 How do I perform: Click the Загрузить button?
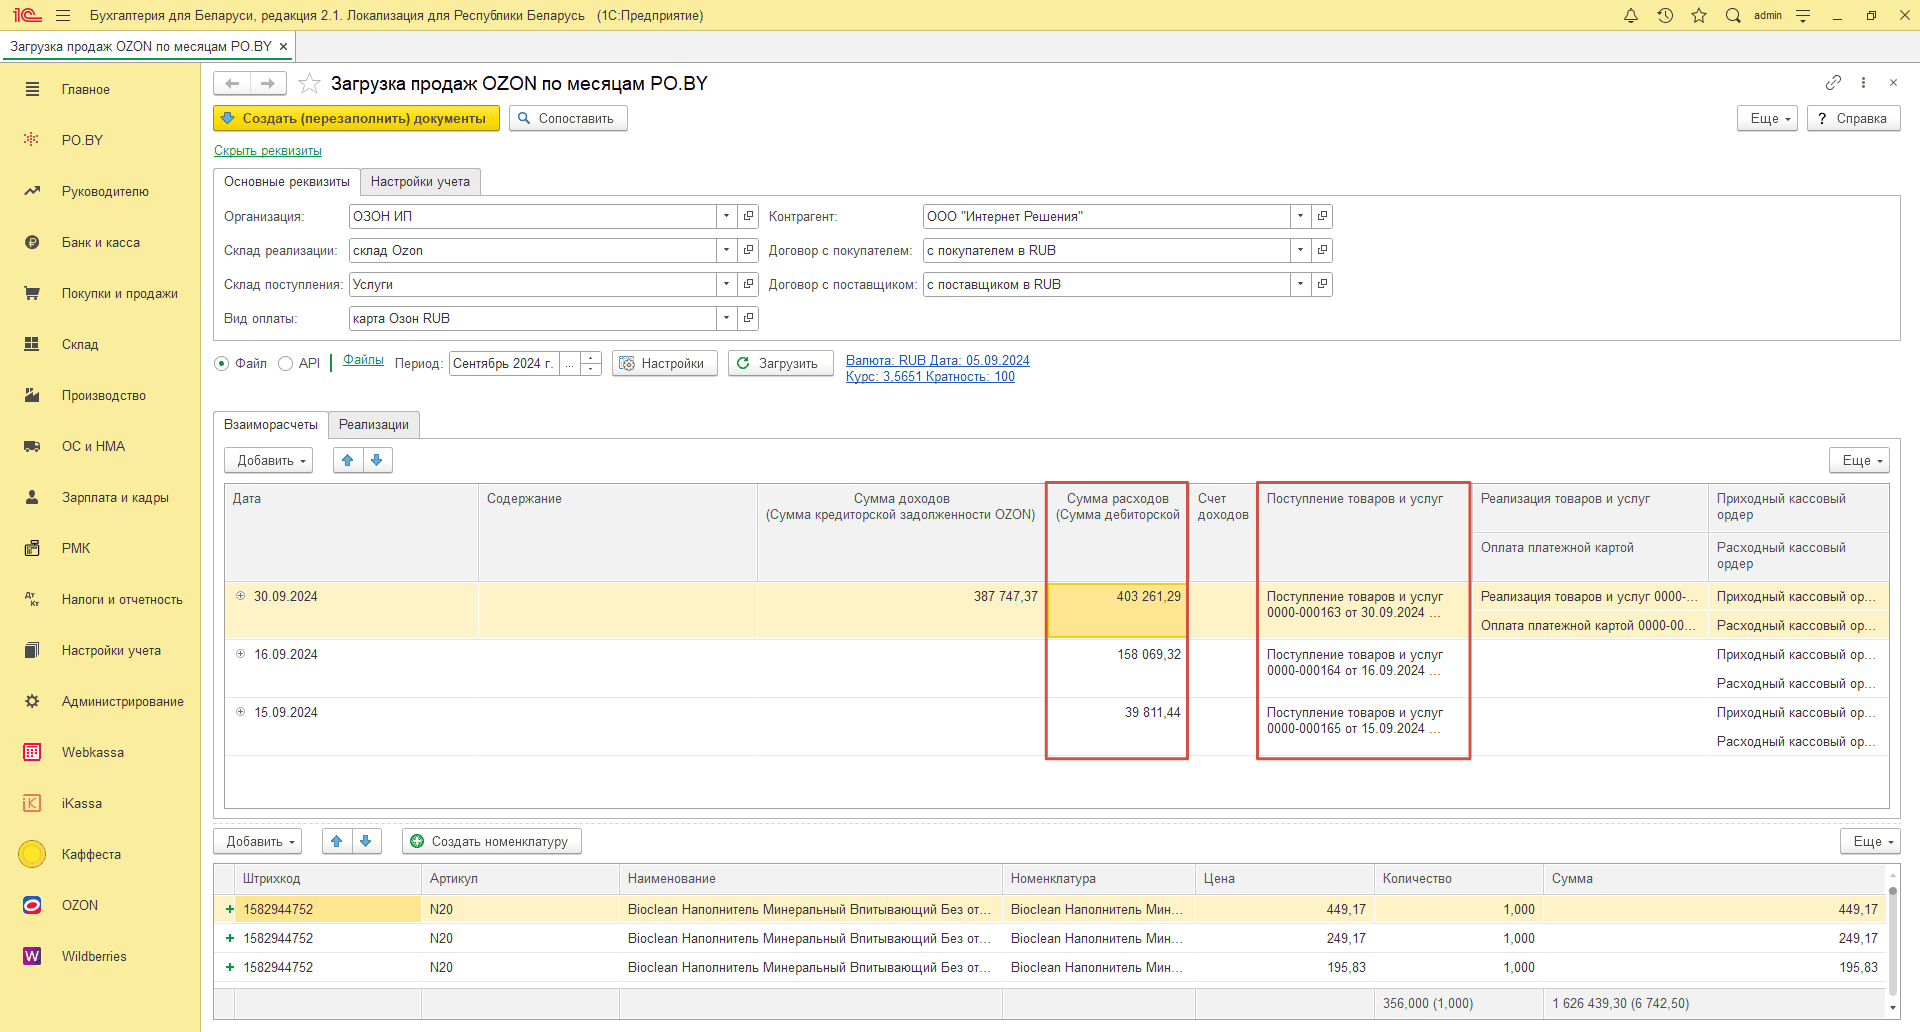click(x=781, y=363)
